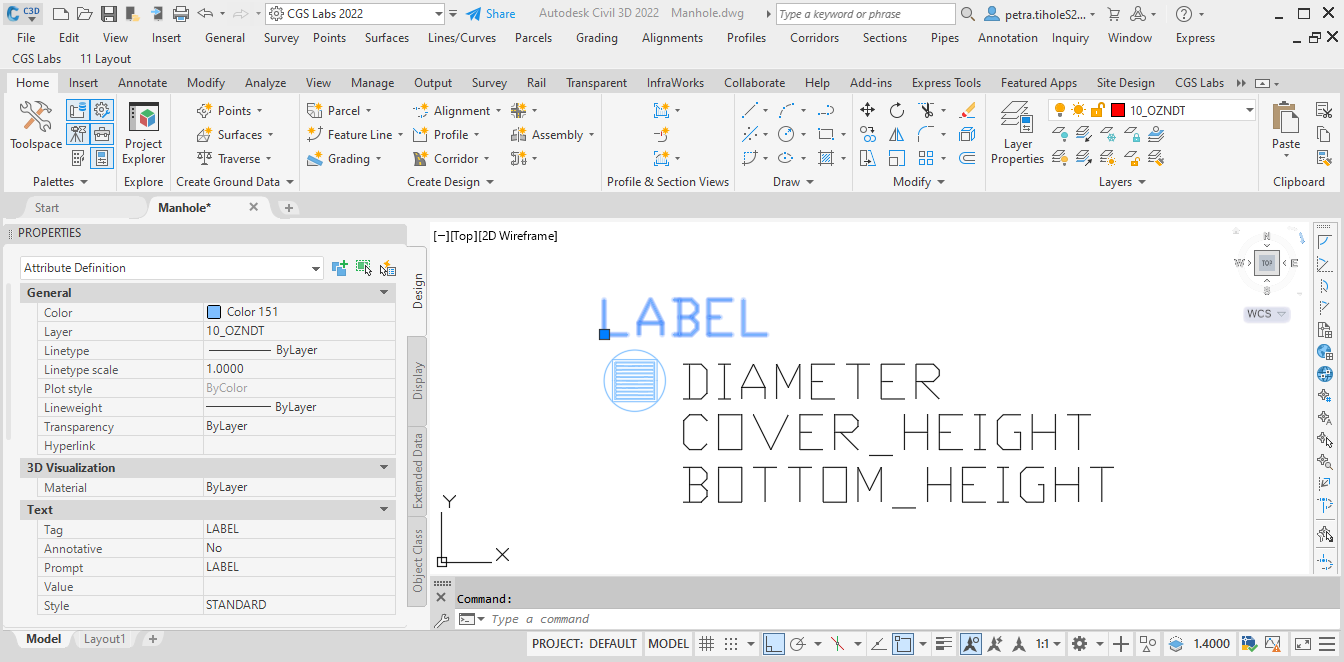Open the Pipes menu
1344x662 pixels.
coord(944,38)
